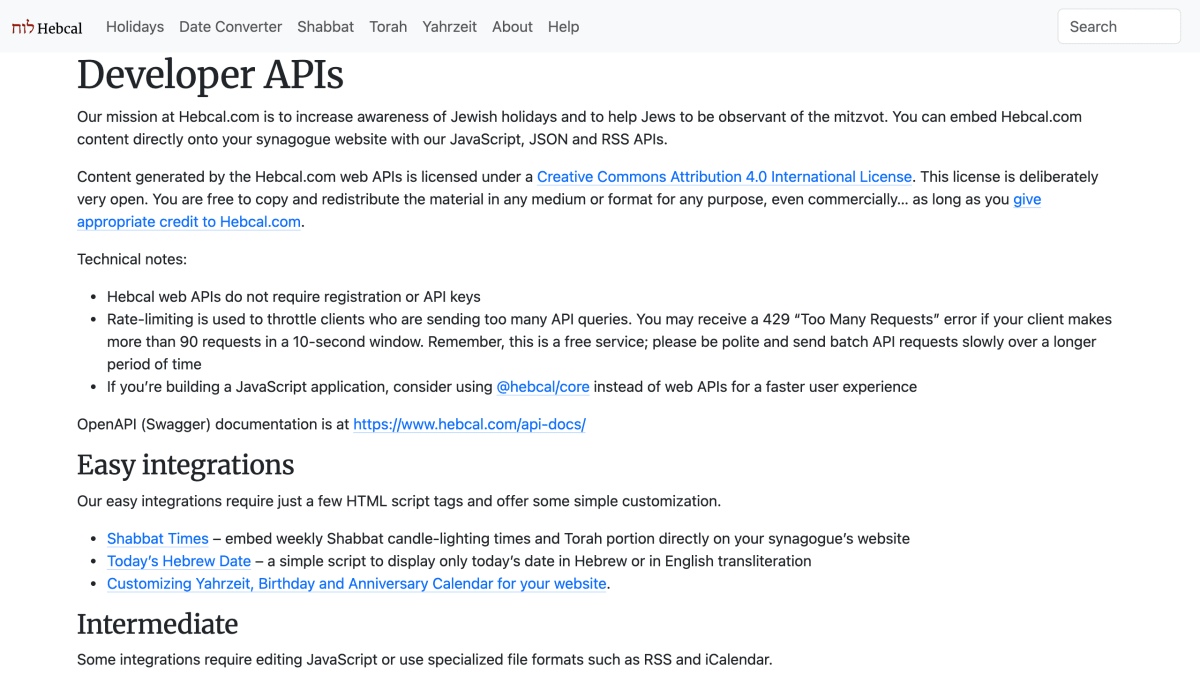Click the 'Technical notes:' text

[132, 259]
